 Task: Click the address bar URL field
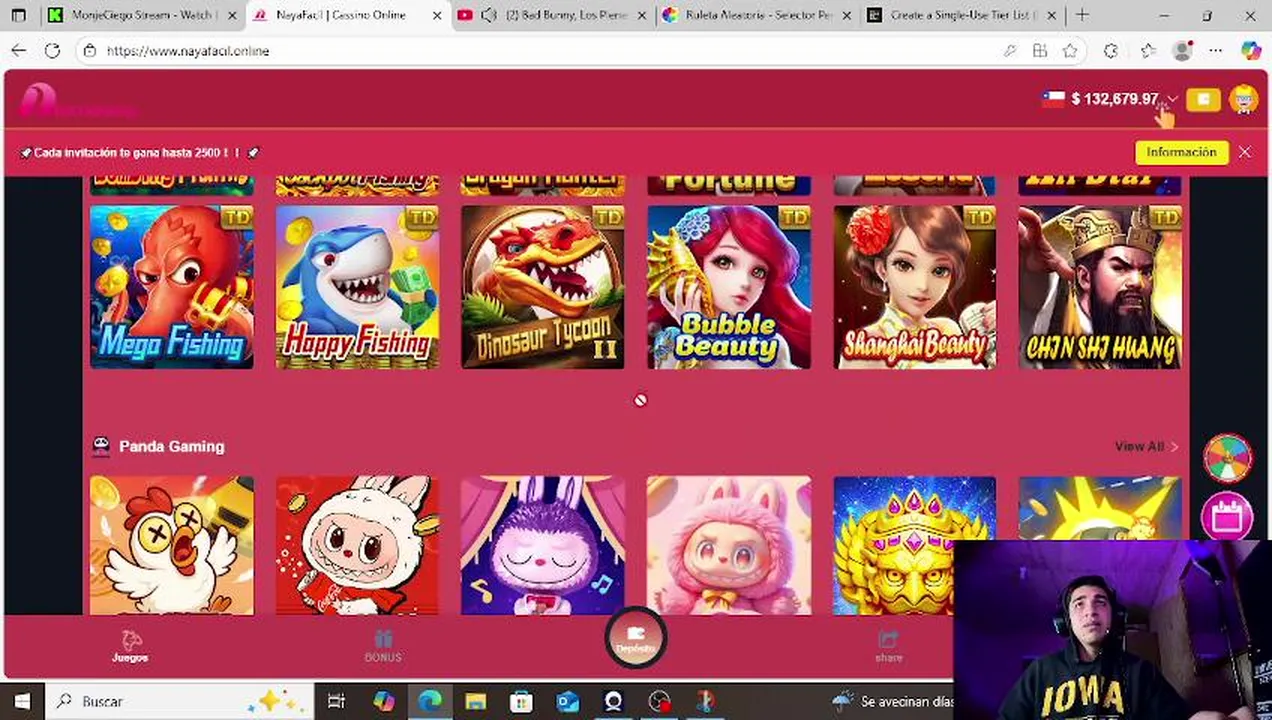(x=540, y=51)
